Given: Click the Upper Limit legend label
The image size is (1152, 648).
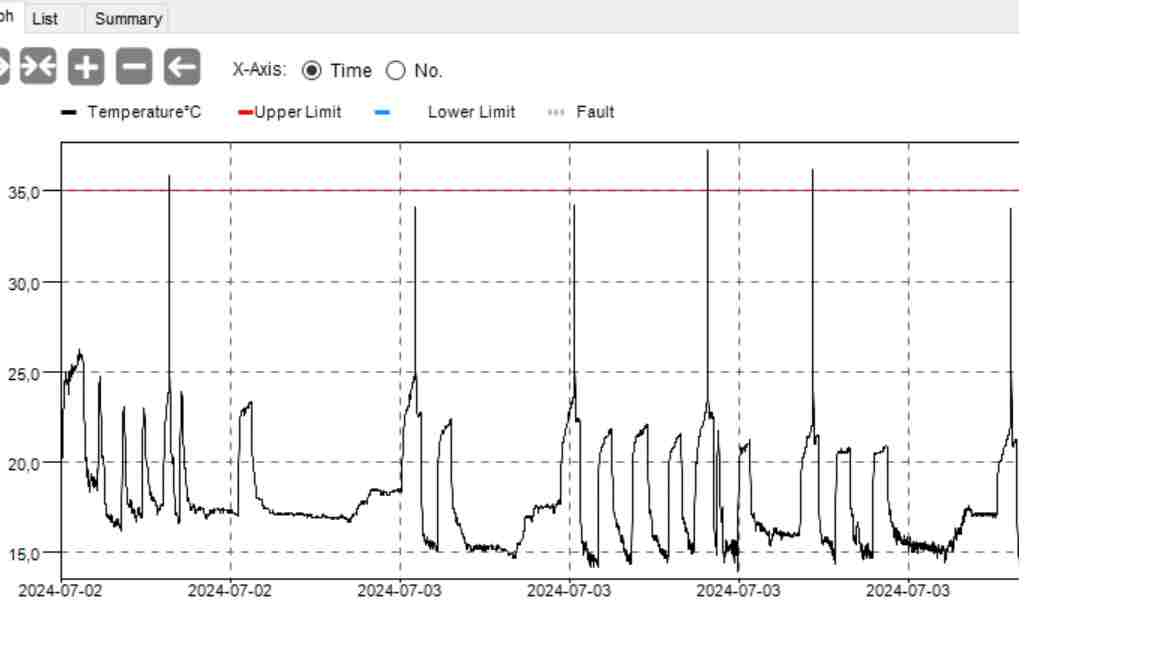Looking at the screenshot, I should click(x=298, y=112).
